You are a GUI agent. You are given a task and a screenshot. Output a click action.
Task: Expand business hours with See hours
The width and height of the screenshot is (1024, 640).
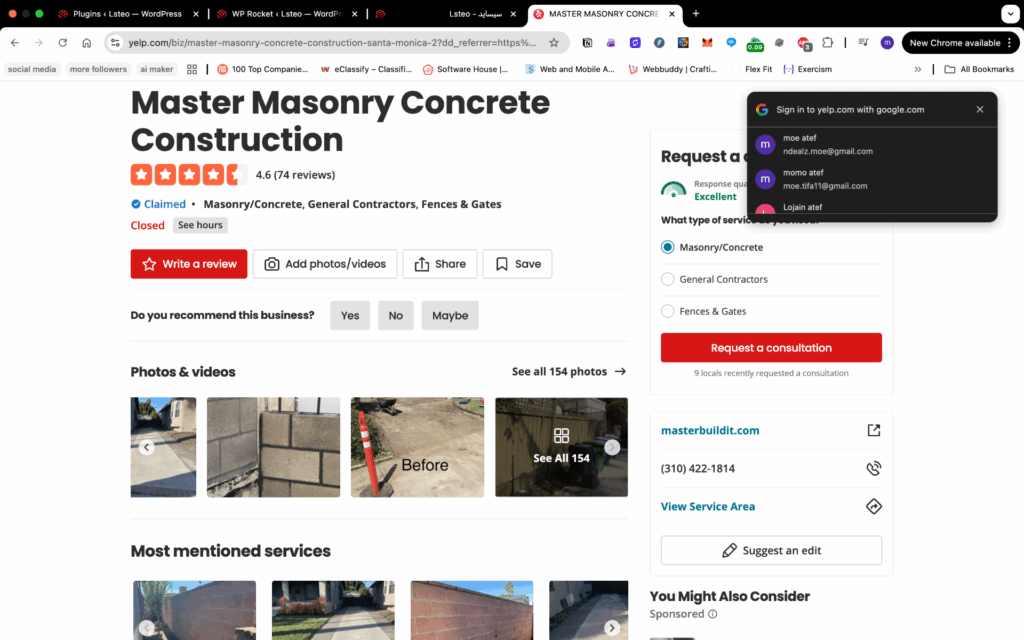[x=199, y=225]
